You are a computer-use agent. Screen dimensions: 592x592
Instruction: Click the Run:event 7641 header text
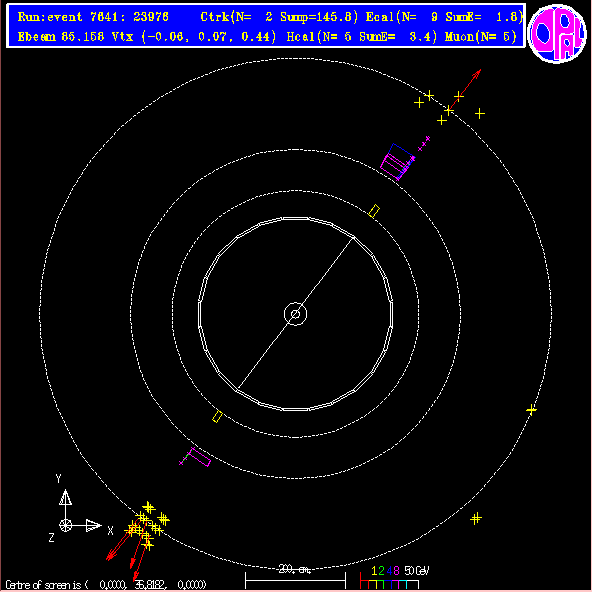(93, 17)
